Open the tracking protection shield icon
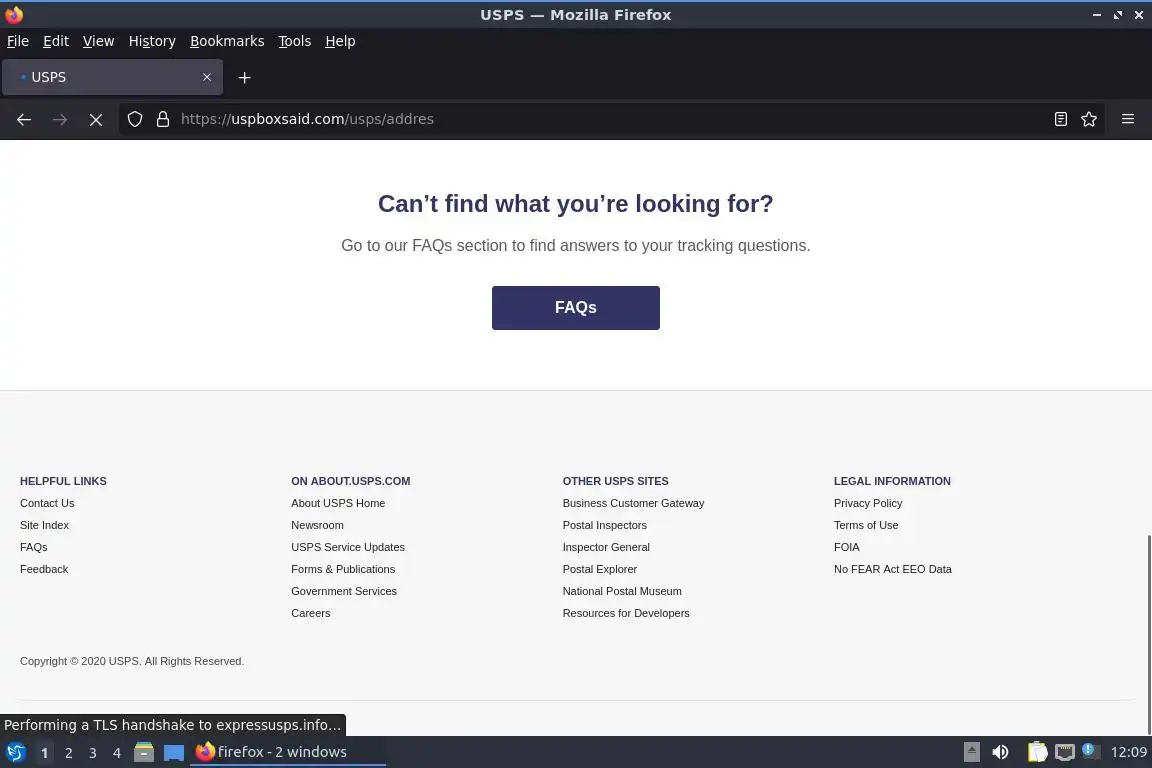 click(134, 119)
